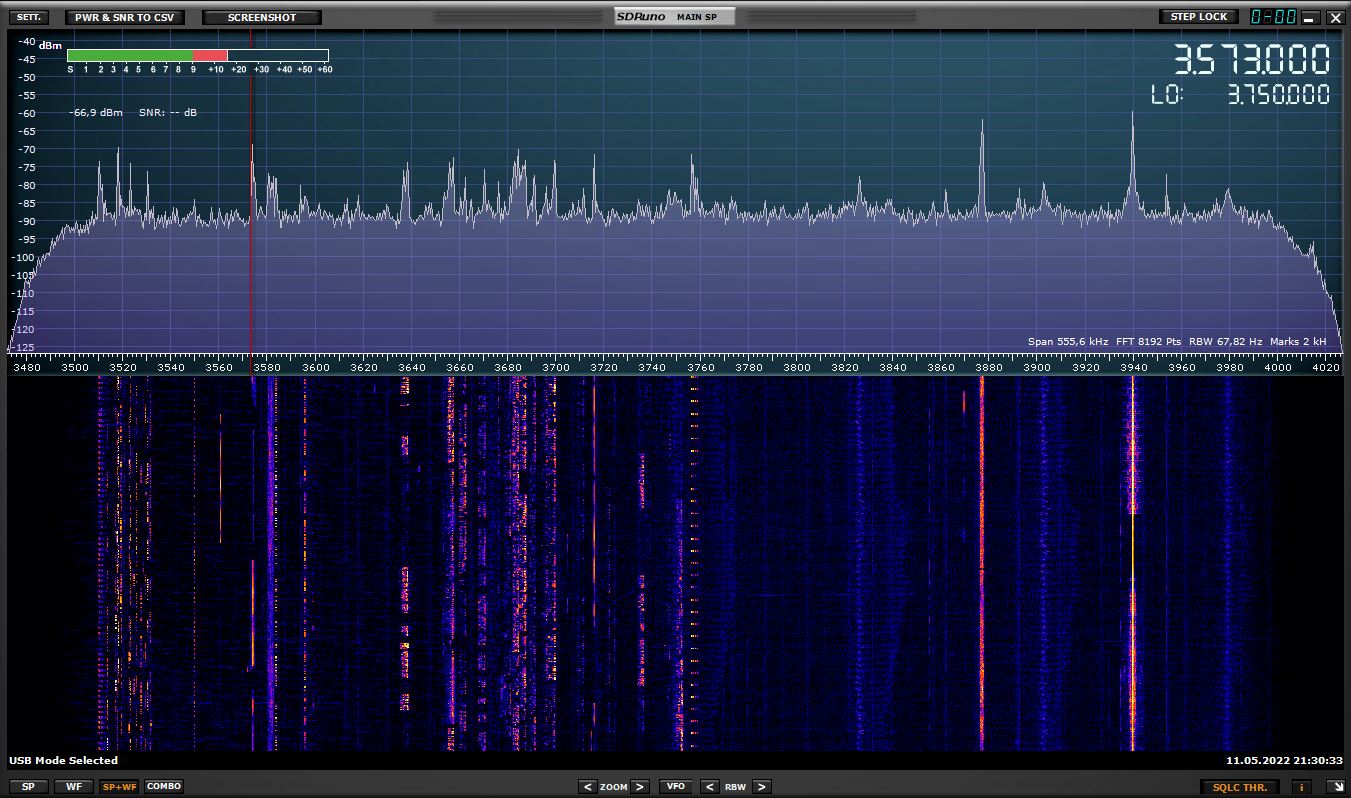Image resolution: width=1351 pixels, height=798 pixels.
Task: Click the USB Mode Selected status text
Action: pyautogui.click(x=64, y=761)
